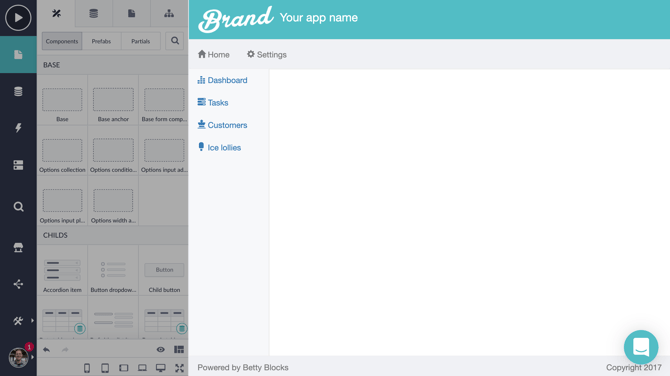This screenshot has height=376, width=670.
Task: Select the tablet landscape viewport icon
Action: [x=123, y=368]
